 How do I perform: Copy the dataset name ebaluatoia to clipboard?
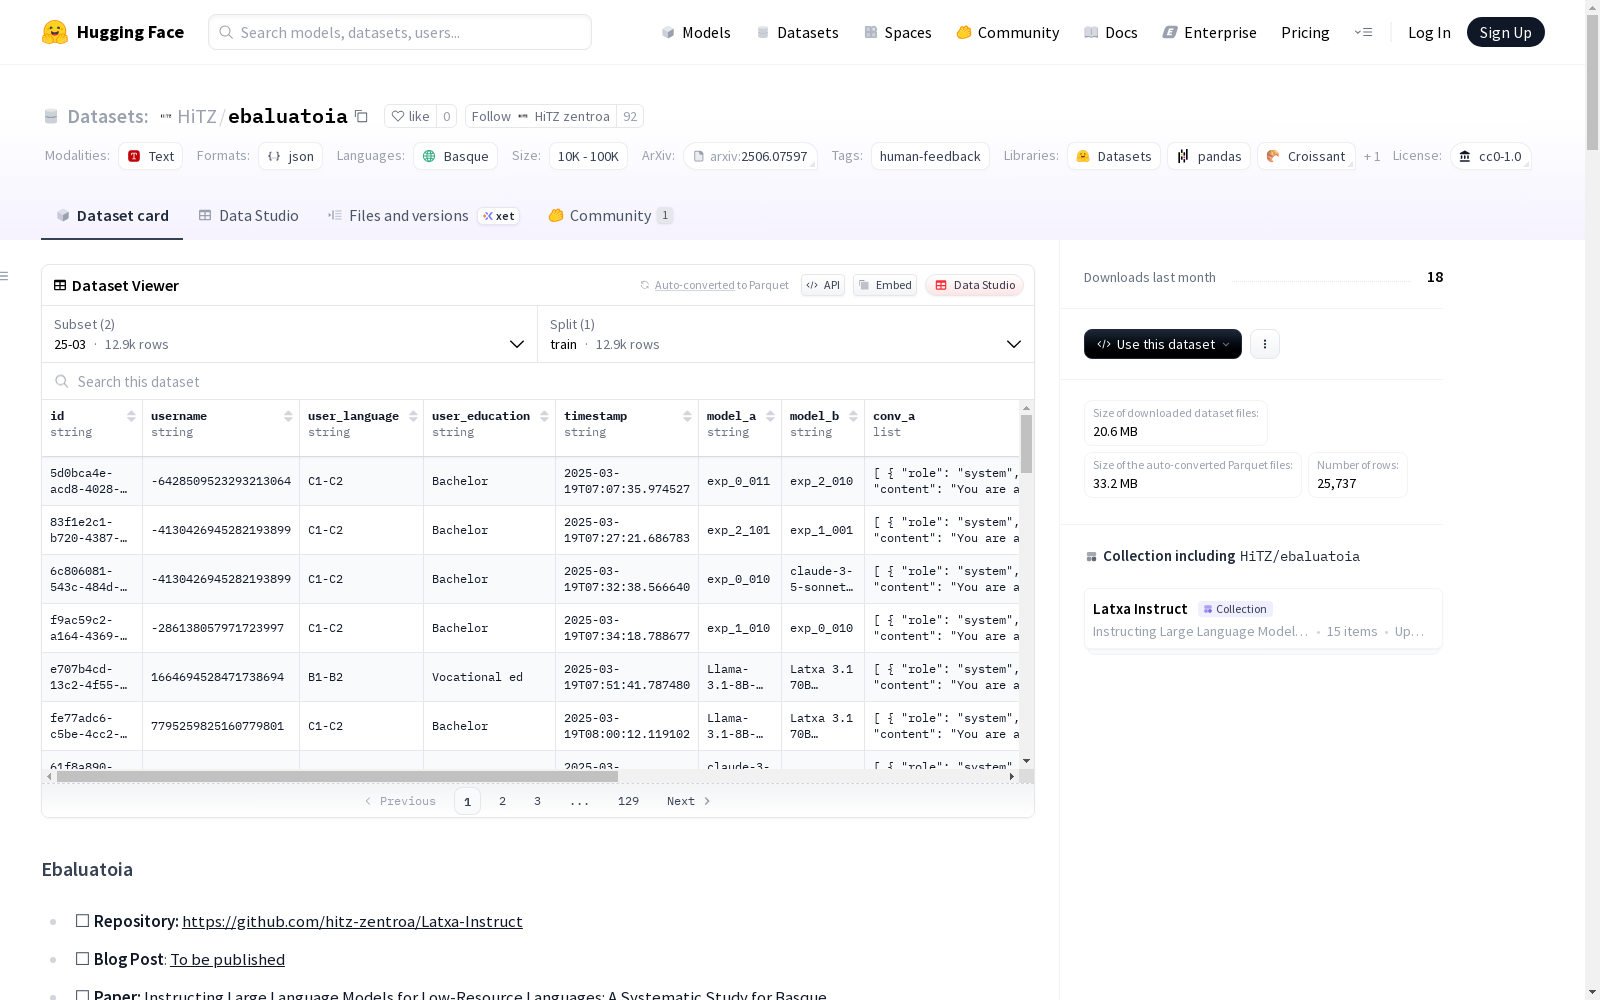click(x=362, y=117)
